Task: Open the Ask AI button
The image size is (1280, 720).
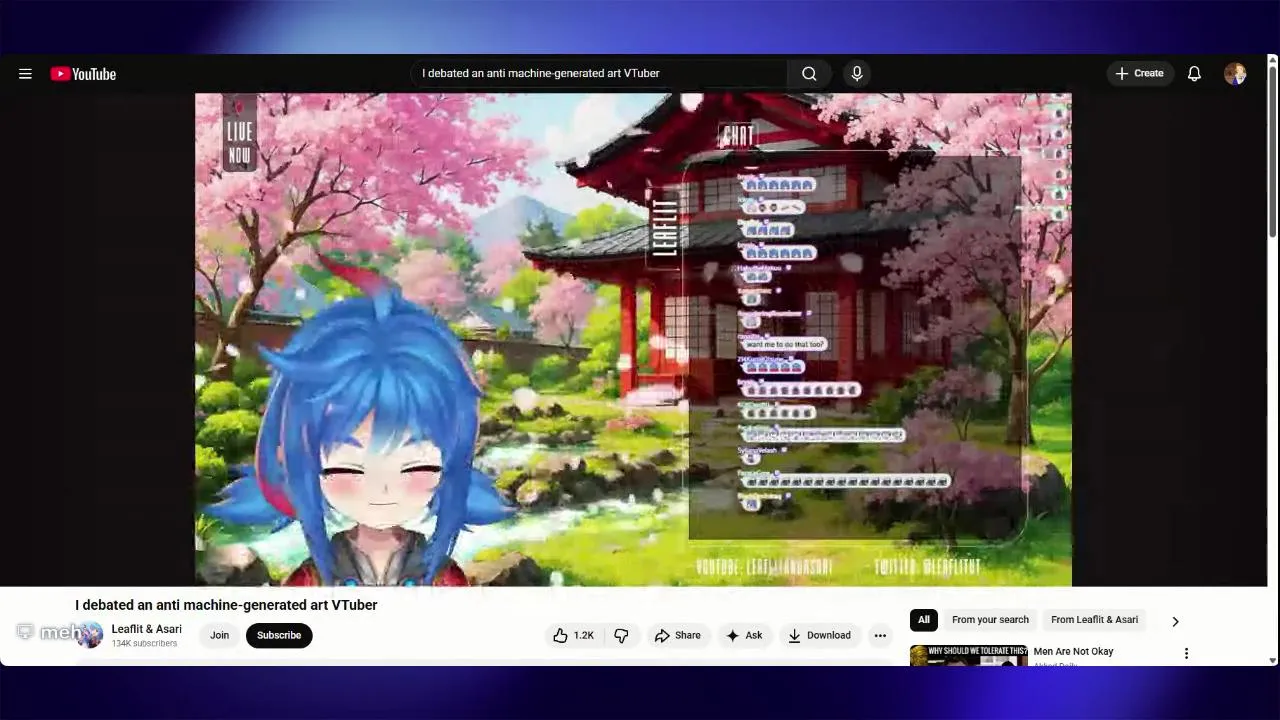Action: [x=744, y=635]
